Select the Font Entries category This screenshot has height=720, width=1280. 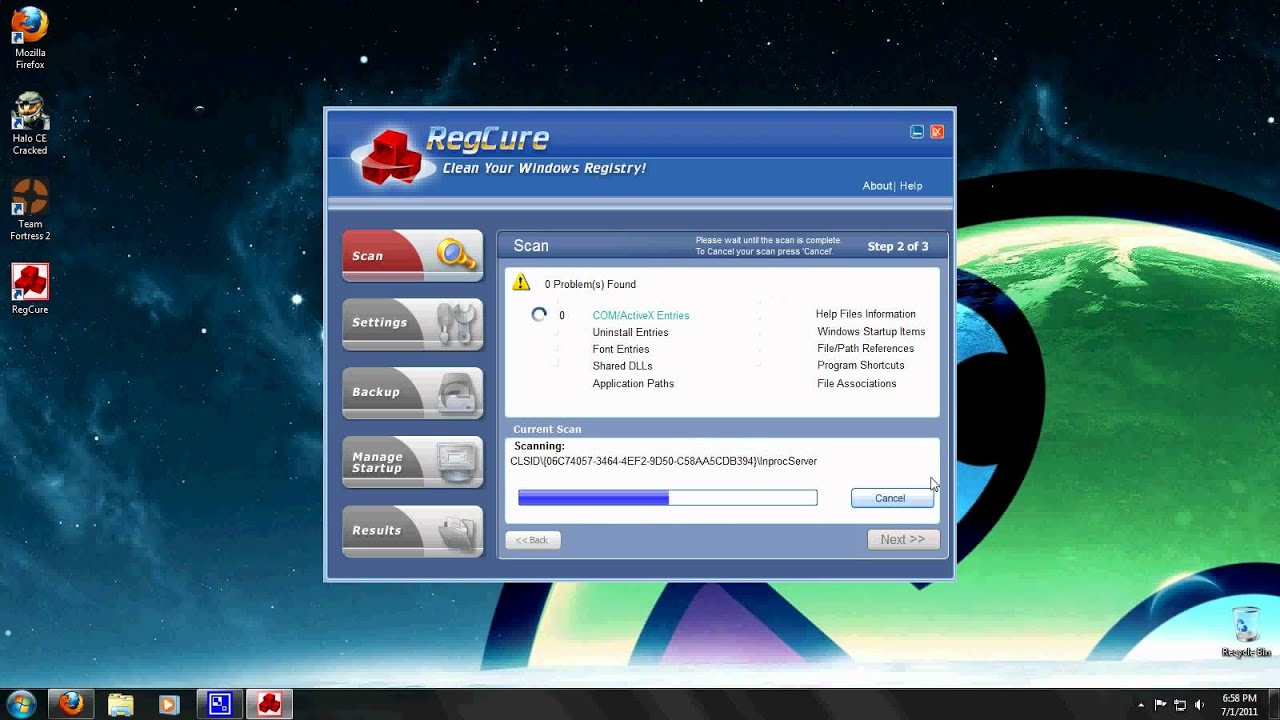(x=621, y=349)
